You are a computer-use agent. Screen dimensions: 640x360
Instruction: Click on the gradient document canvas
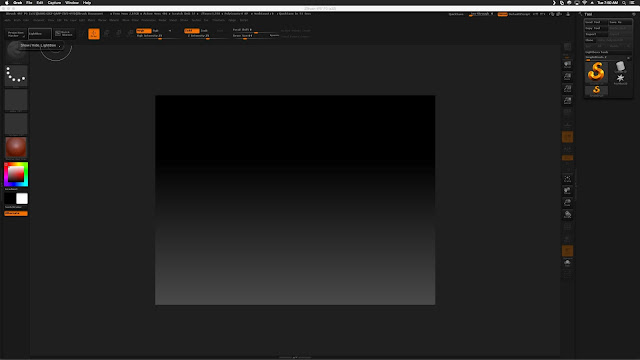pos(295,200)
